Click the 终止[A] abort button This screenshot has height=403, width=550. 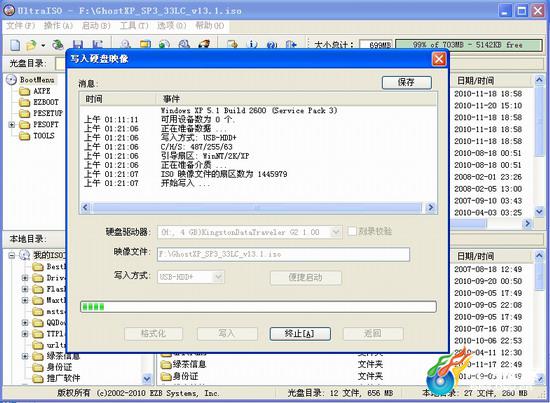(300, 334)
